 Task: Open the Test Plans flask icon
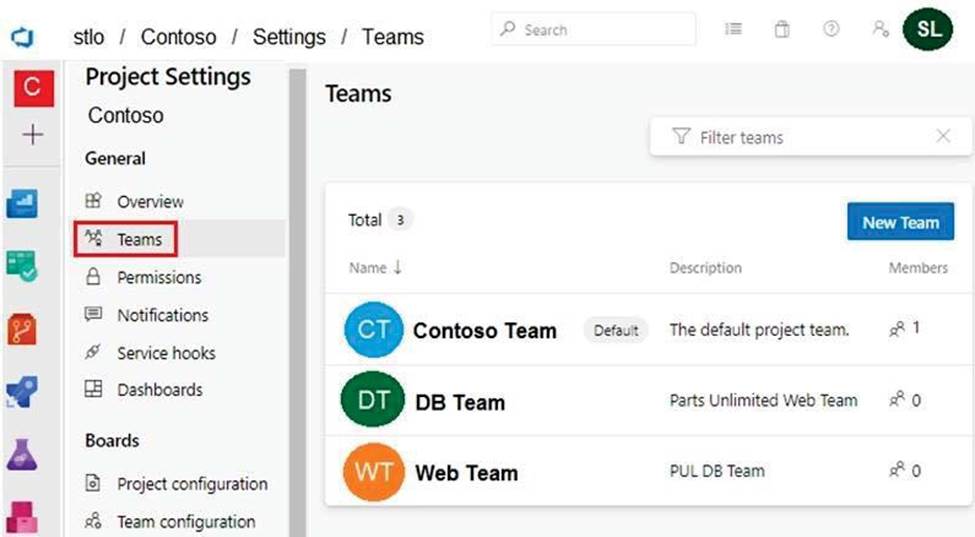coord(22,456)
